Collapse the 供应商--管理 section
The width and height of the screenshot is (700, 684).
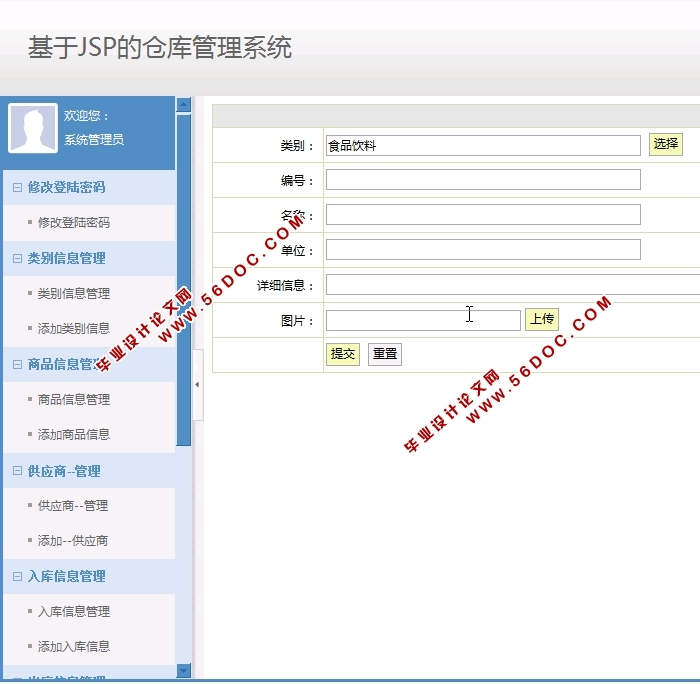(17, 471)
